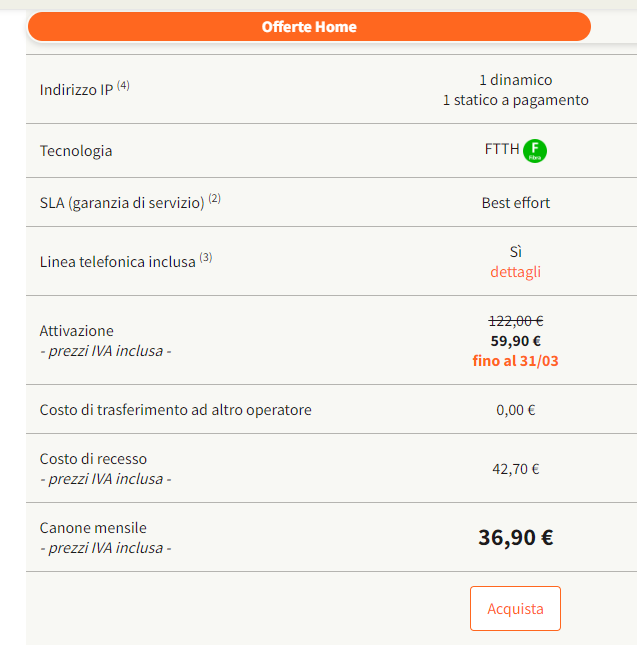
Task: Click the '1 statico a pagamento' text
Action: (x=515, y=100)
